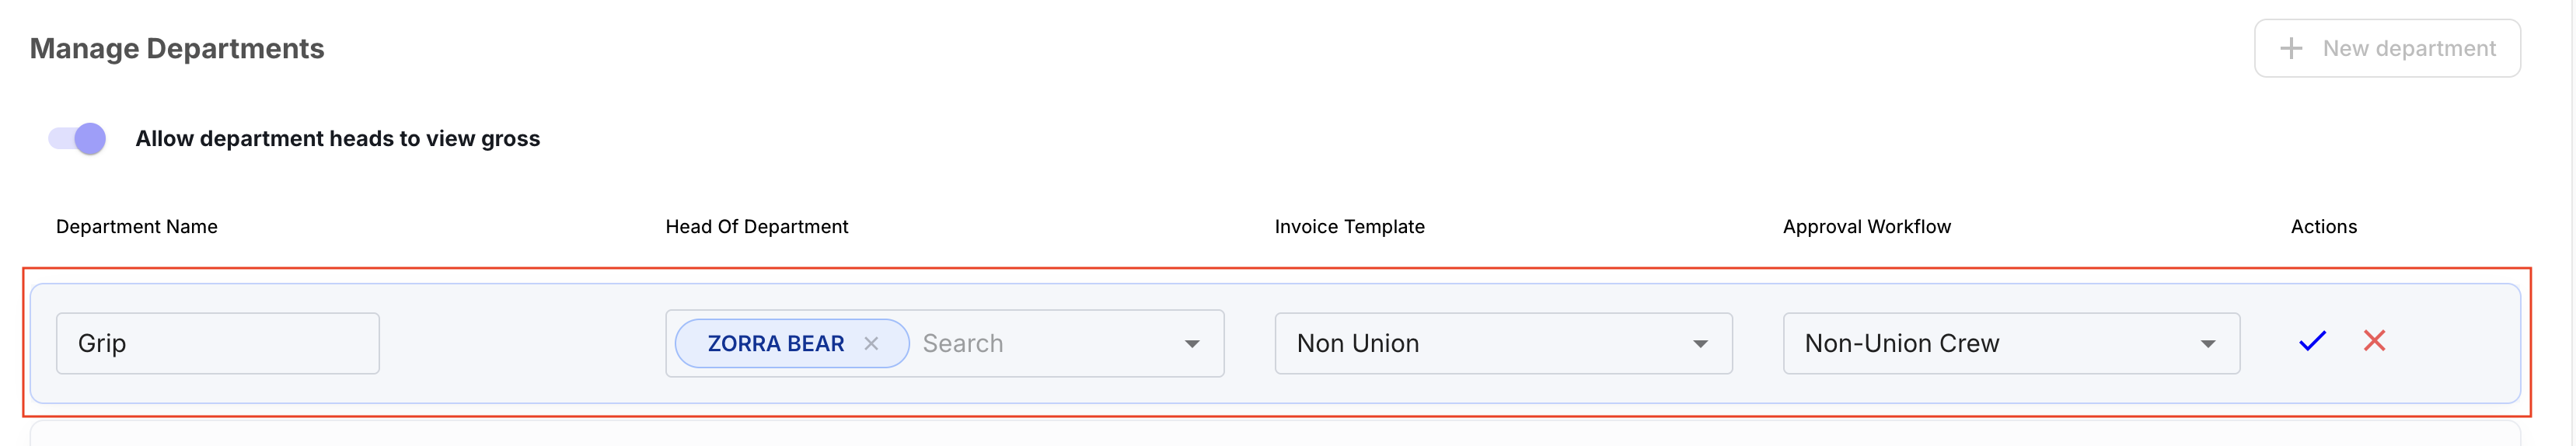2576x446 pixels.
Task: Expand the Head Of Department dropdown arrow
Action: click(x=1191, y=344)
